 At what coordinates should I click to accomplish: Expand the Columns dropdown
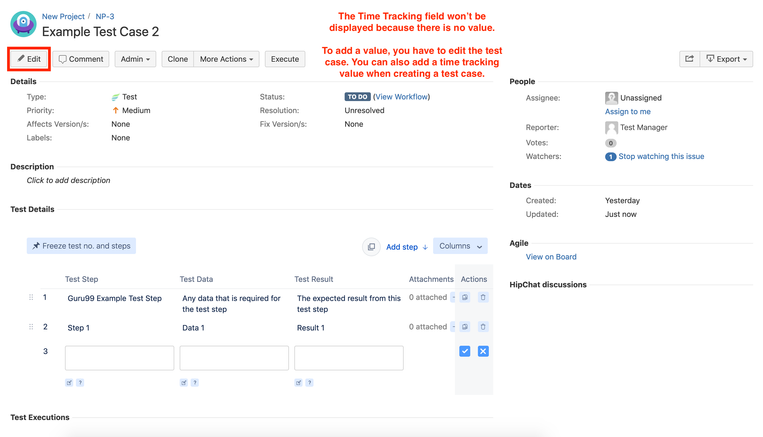[460, 246]
